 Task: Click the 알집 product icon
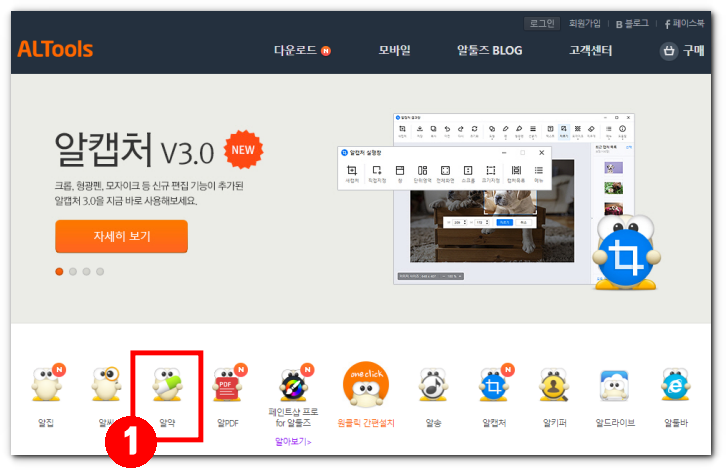click(47, 383)
